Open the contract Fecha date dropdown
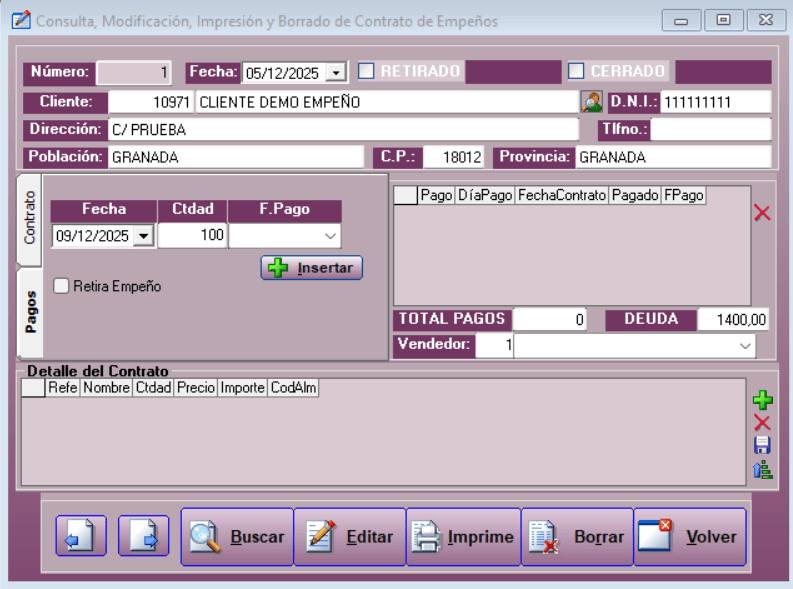This screenshot has height=589, width=793. [x=335, y=72]
